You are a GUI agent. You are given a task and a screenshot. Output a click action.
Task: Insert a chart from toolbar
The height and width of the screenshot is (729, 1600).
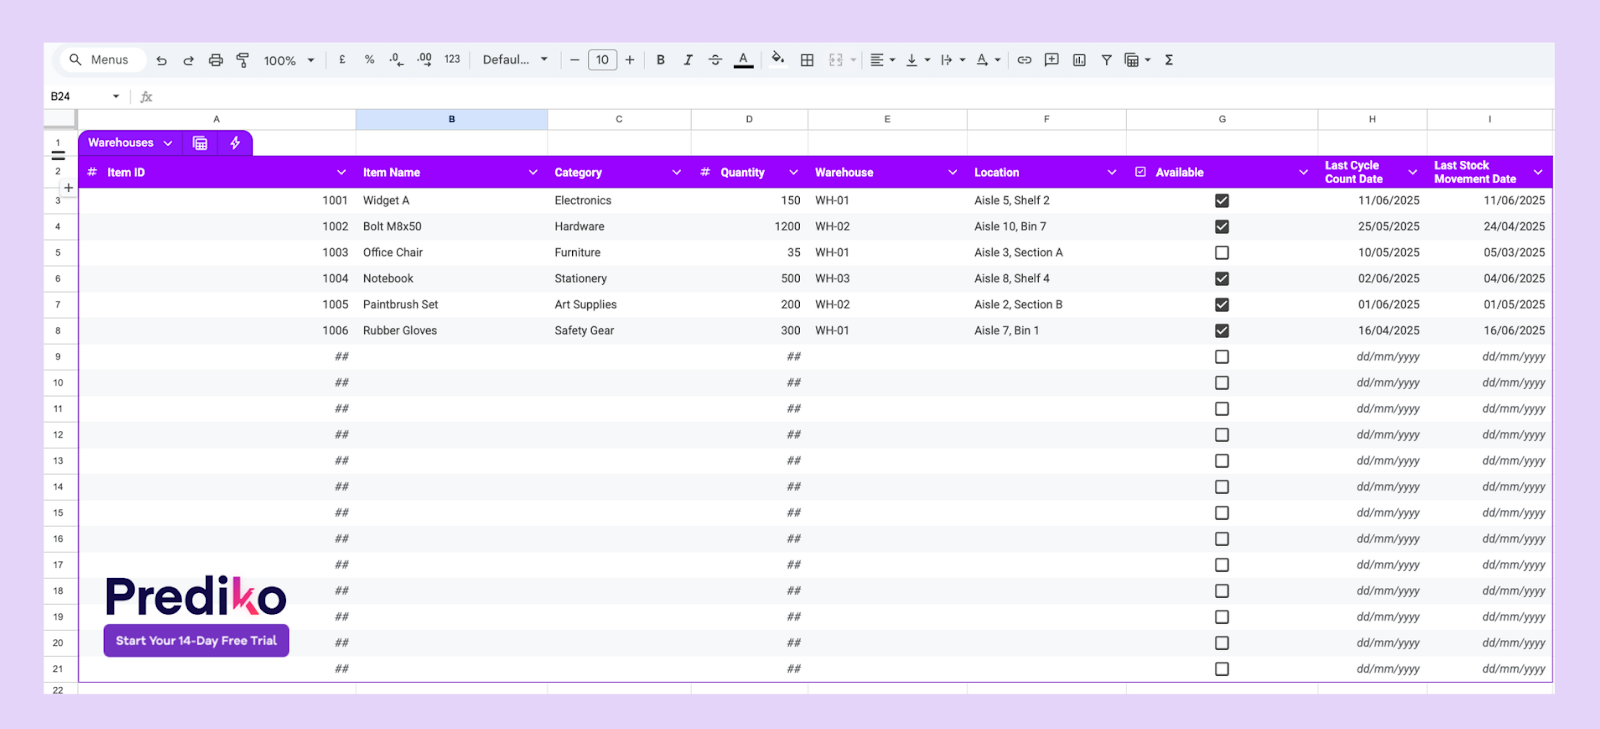1079,60
